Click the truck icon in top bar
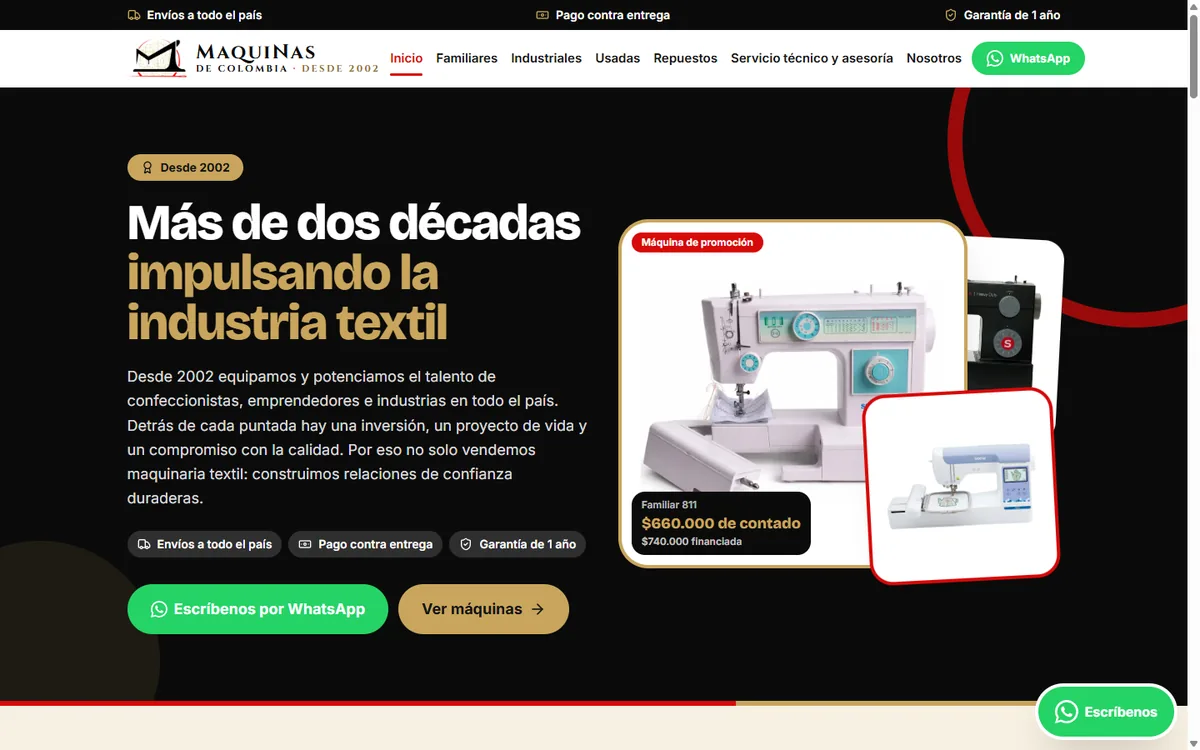This screenshot has height=750, width=1200. (x=134, y=15)
